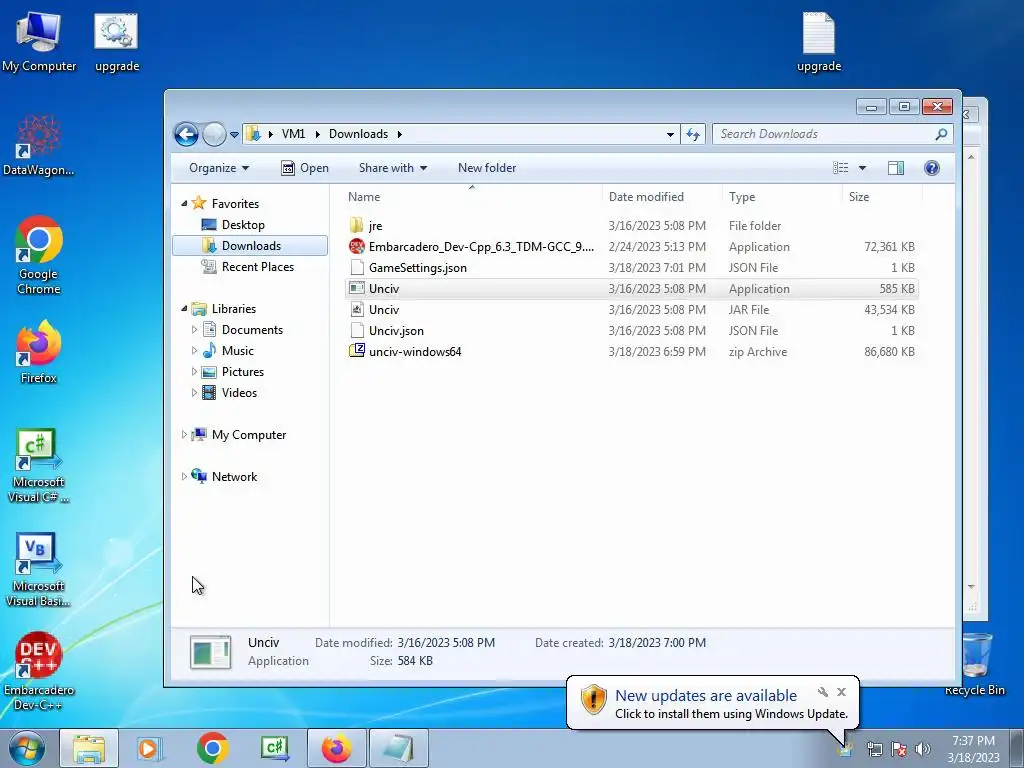Sort files by Date modified column
The image size is (1024, 768).
pyautogui.click(x=662, y=197)
